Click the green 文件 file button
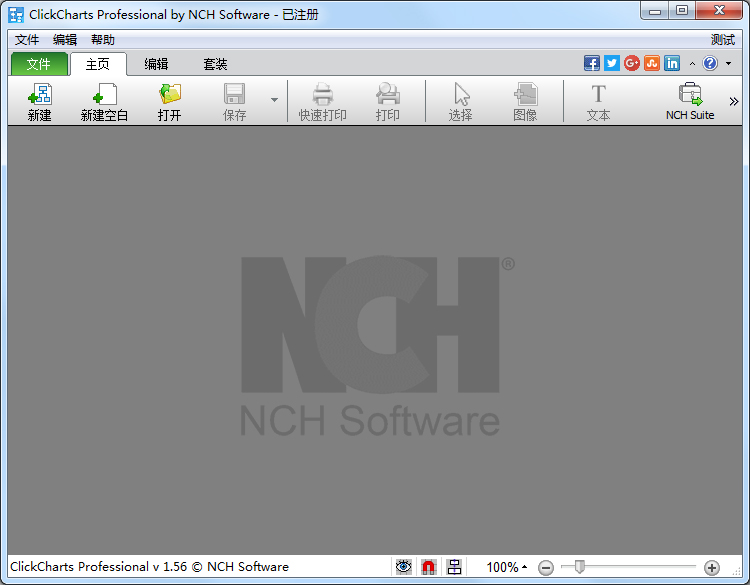This screenshot has height=585, width=750. tap(39, 64)
